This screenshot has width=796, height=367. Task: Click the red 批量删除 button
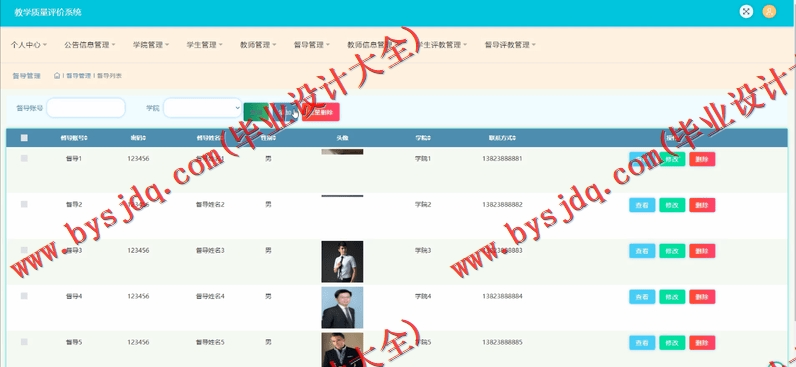click(321, 112)
